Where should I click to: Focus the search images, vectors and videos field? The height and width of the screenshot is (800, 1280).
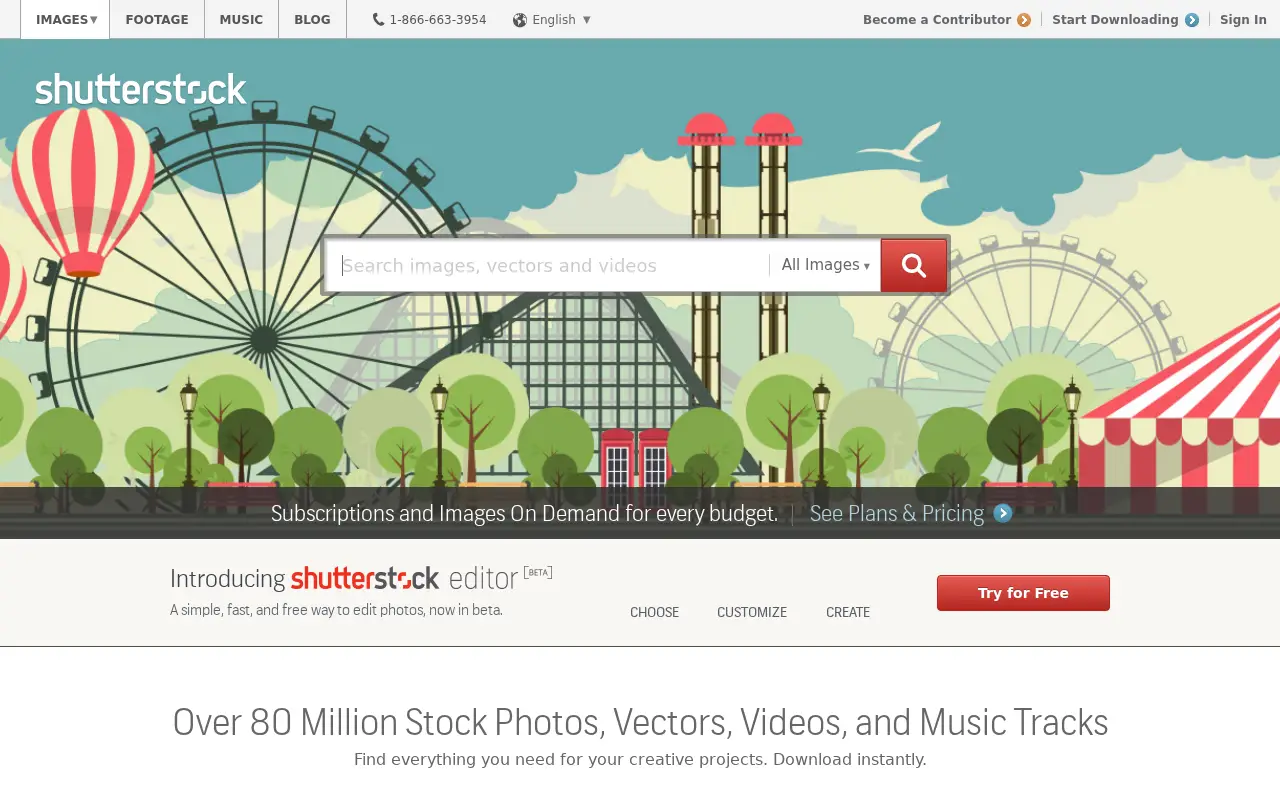click(x=547, y=265)
